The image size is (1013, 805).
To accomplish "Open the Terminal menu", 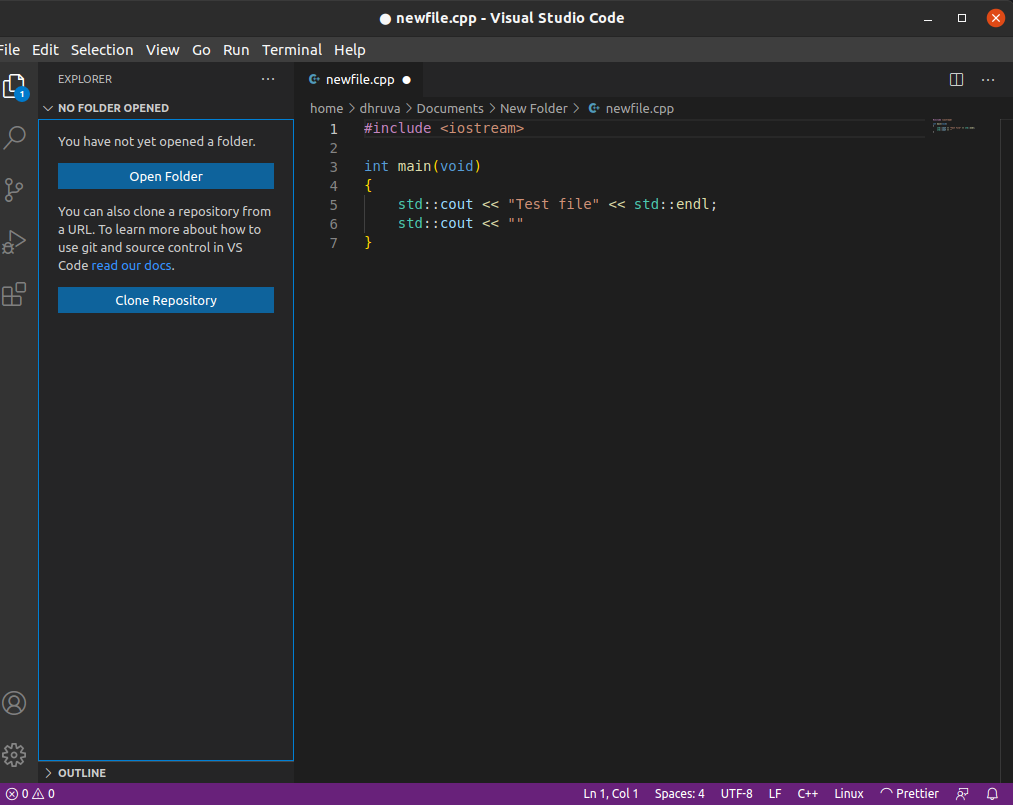I will [291, 50].
